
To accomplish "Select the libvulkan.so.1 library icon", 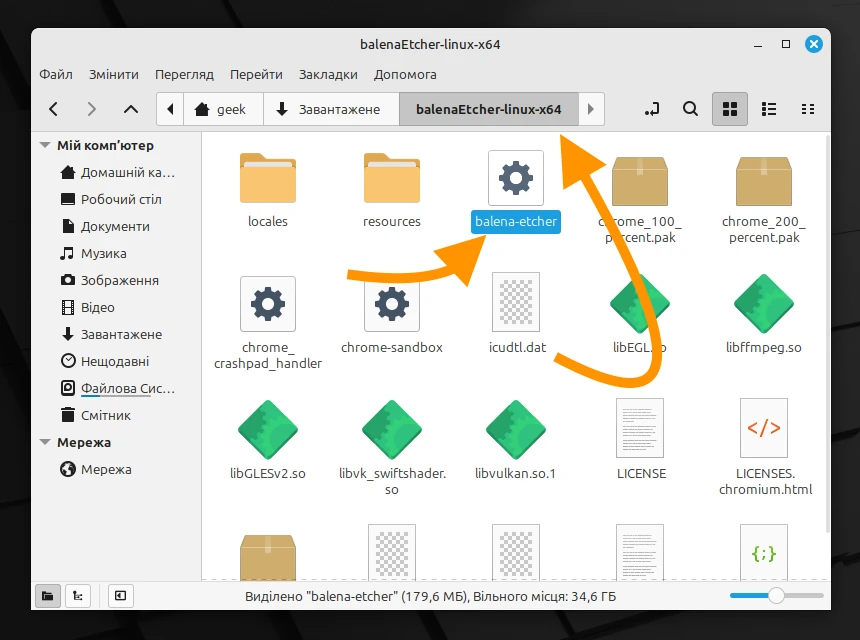I will pyautogui.click(x=516, y=429).
